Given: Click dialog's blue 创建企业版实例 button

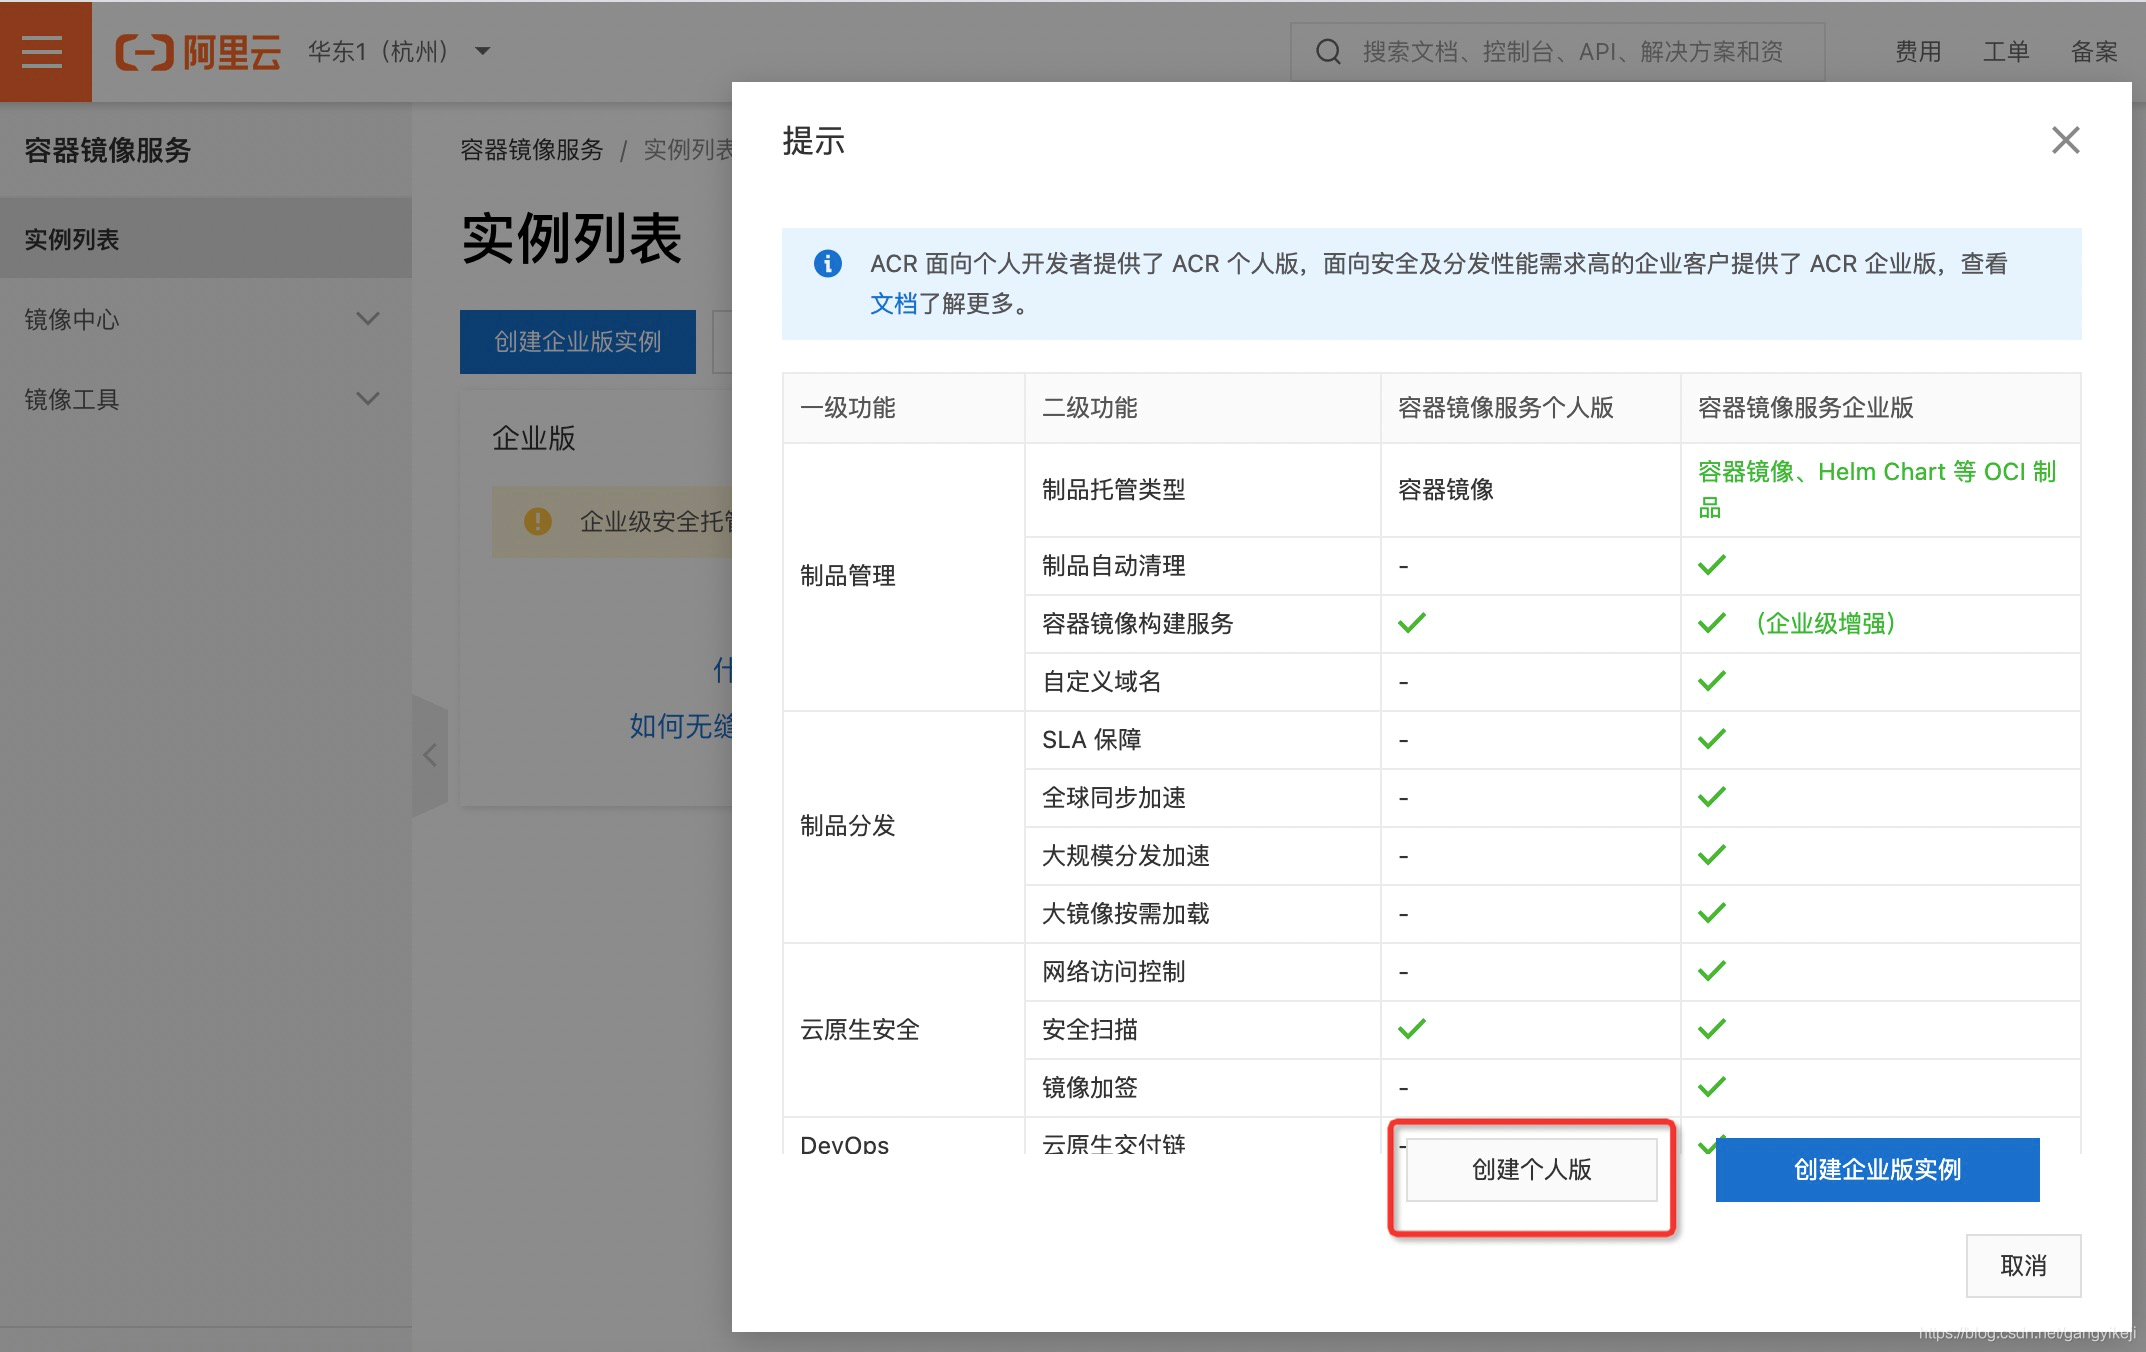Looking at the screenshot, I should pos(1877,1169).
